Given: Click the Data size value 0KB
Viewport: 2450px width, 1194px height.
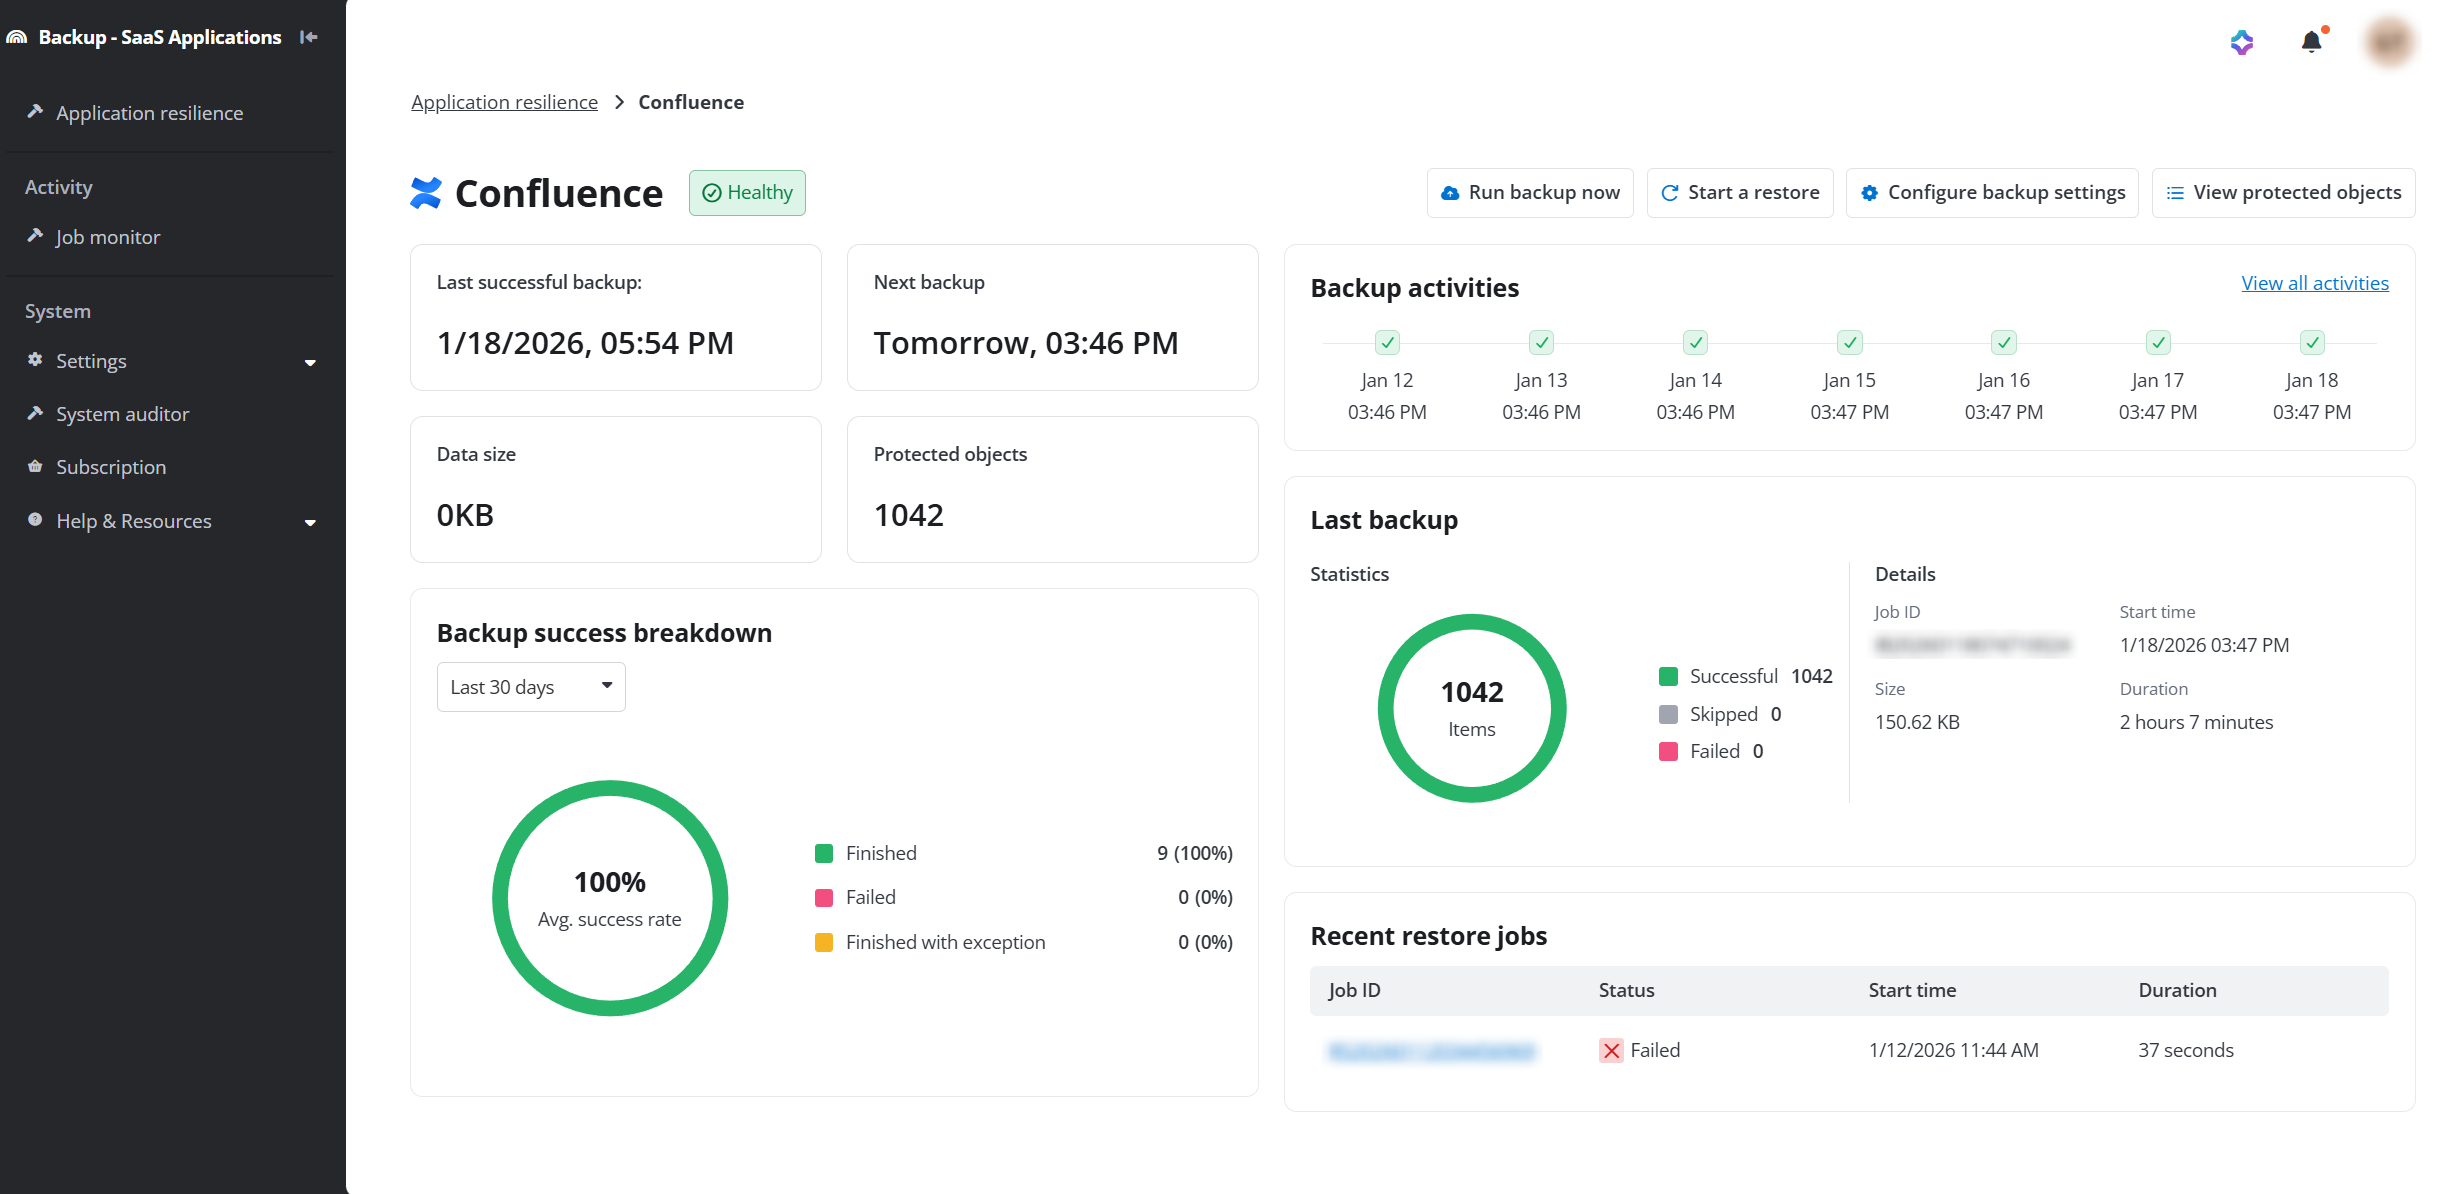Looking at the screenshot, I should [465, 515].
